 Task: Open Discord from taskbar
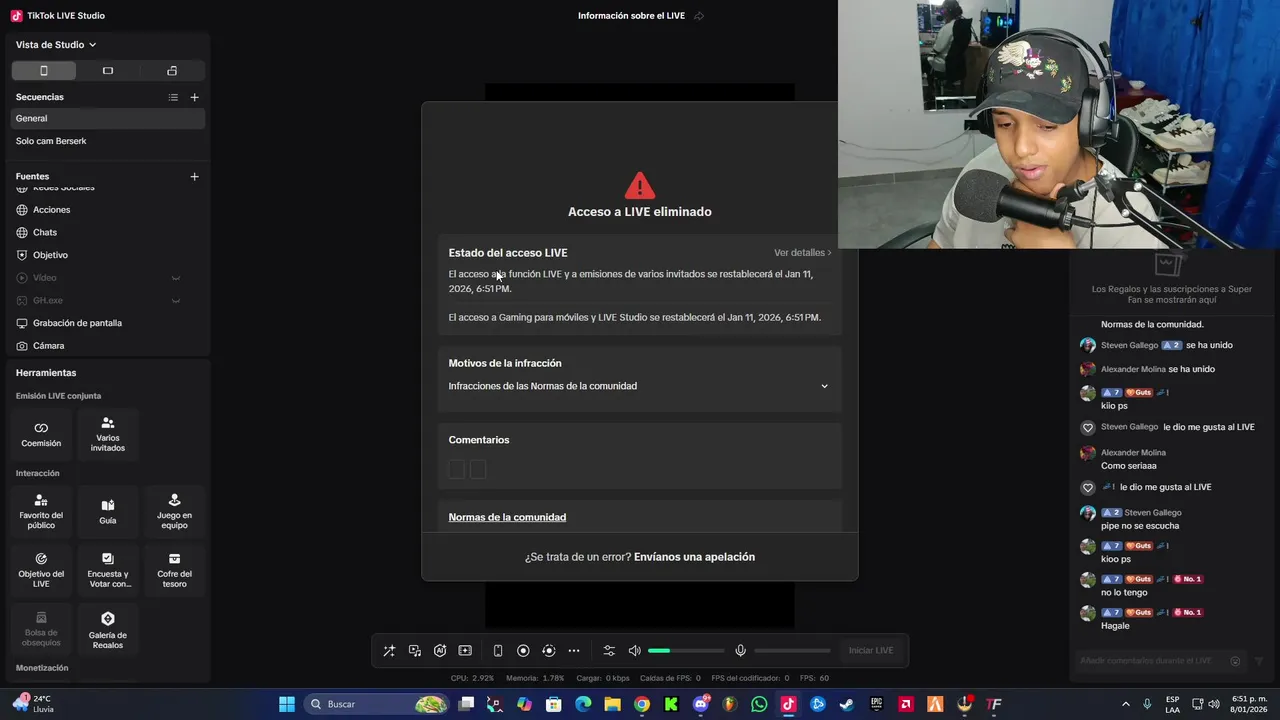701,704
